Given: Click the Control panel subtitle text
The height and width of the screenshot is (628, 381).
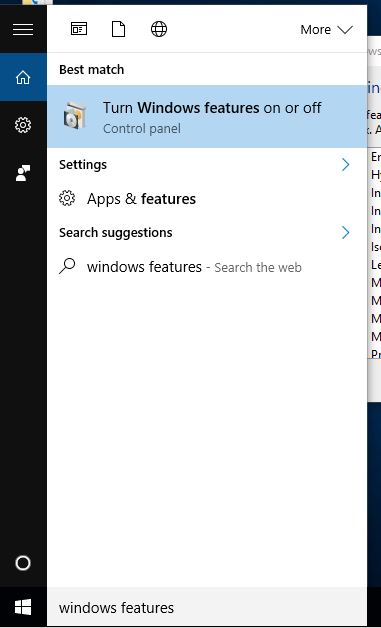Looking at the screenshot, I should tap(142, 129).
